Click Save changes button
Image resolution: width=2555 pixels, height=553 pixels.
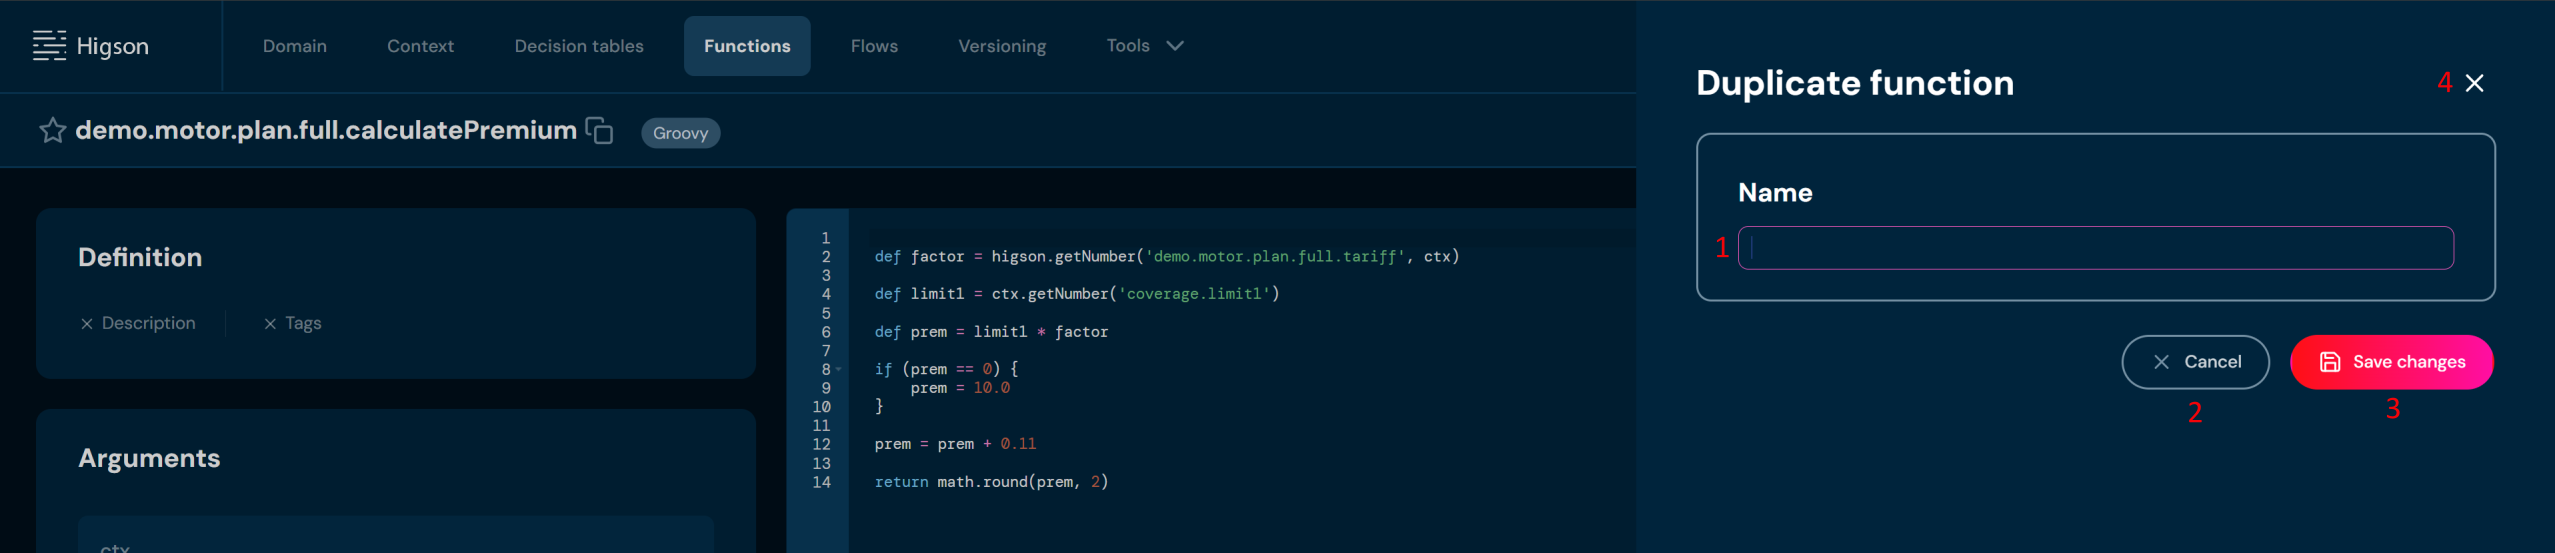[2391, 362]
